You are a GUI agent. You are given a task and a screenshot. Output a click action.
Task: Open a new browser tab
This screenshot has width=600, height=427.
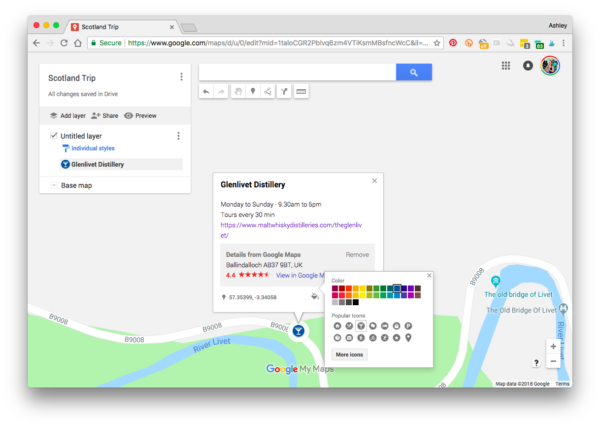click(189, 27)
